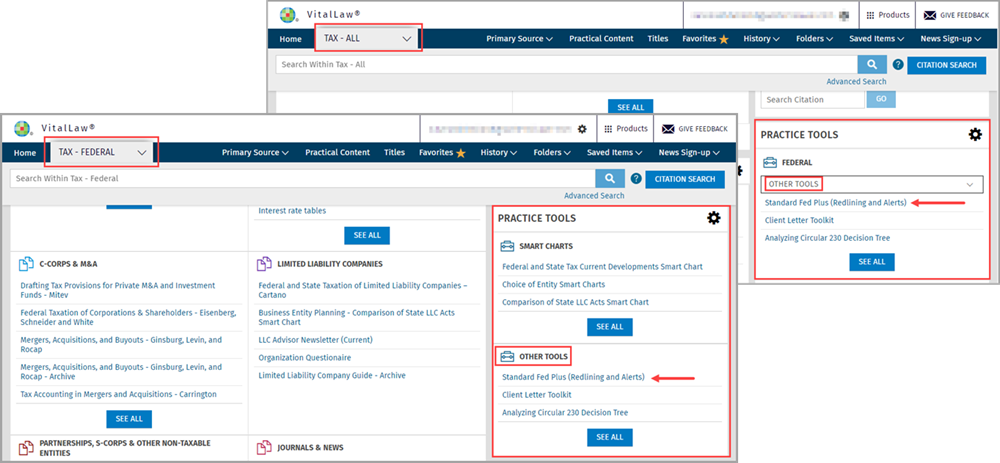Click SEE ALL under Other Tools in Federal window
The width and height of the screenshot is (1000, 463).
coord(609,437)
